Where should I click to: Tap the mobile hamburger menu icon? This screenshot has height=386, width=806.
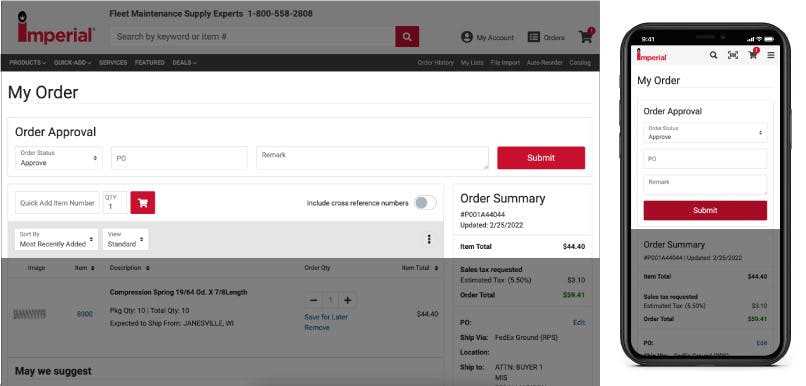tap(771, 55)
